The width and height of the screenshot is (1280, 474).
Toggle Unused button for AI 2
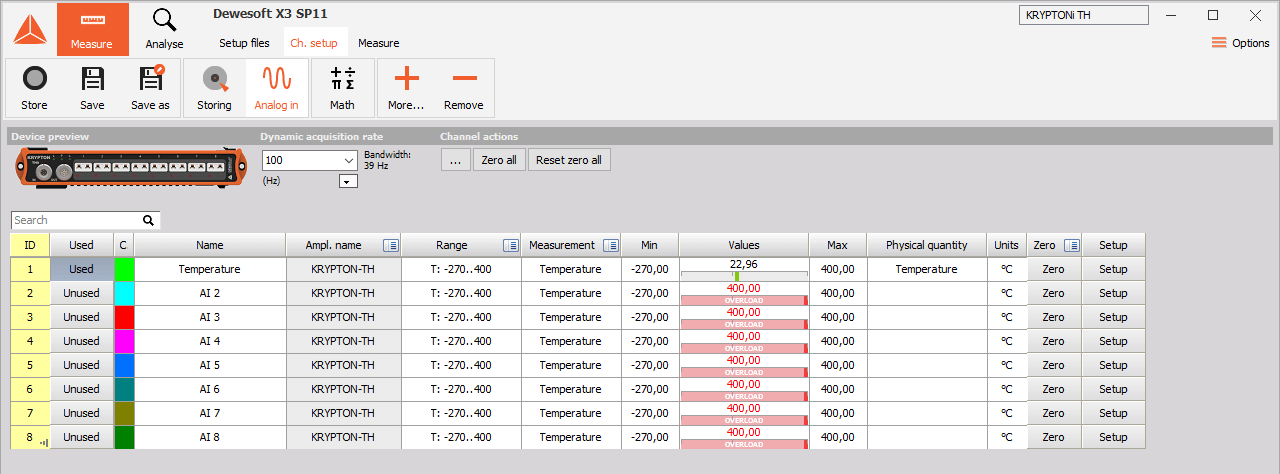(x=81, y=293)
